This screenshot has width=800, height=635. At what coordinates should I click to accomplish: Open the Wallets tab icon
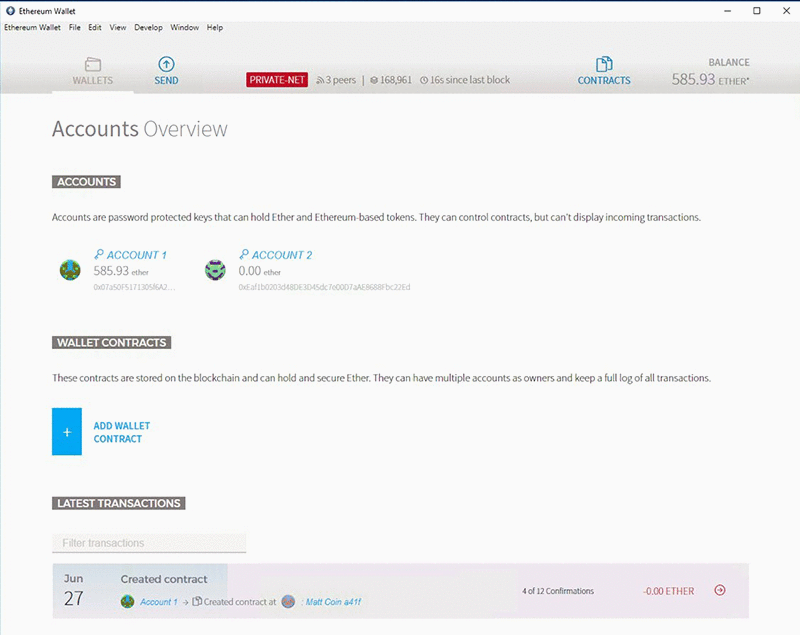(93, 64)
